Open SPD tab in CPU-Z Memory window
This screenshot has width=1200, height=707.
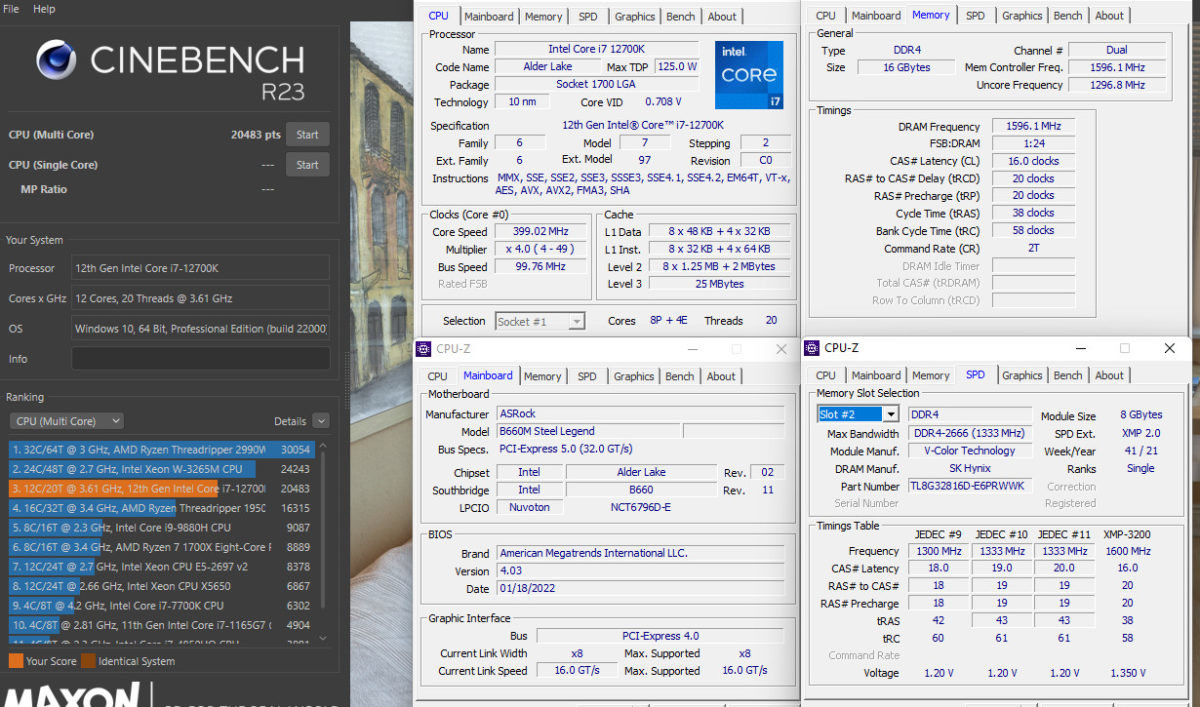(x=975, y=15)
